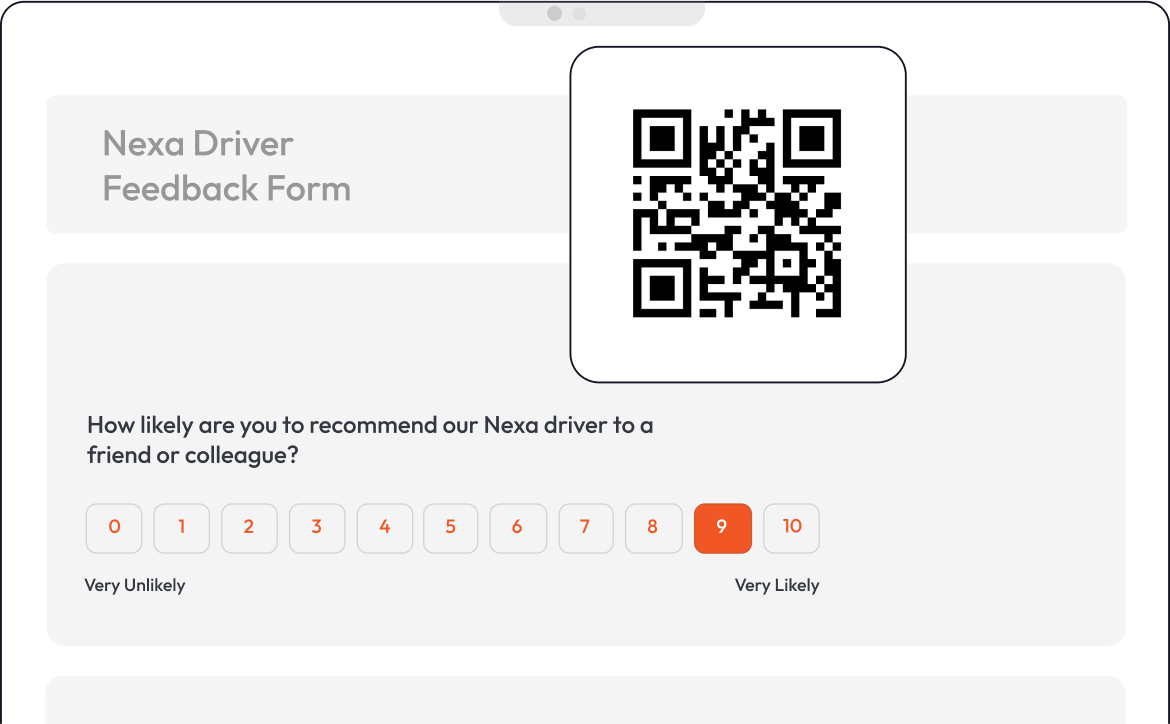Select rating 1 on the scale
The image size is (1170, 724).
coord(182,528)
